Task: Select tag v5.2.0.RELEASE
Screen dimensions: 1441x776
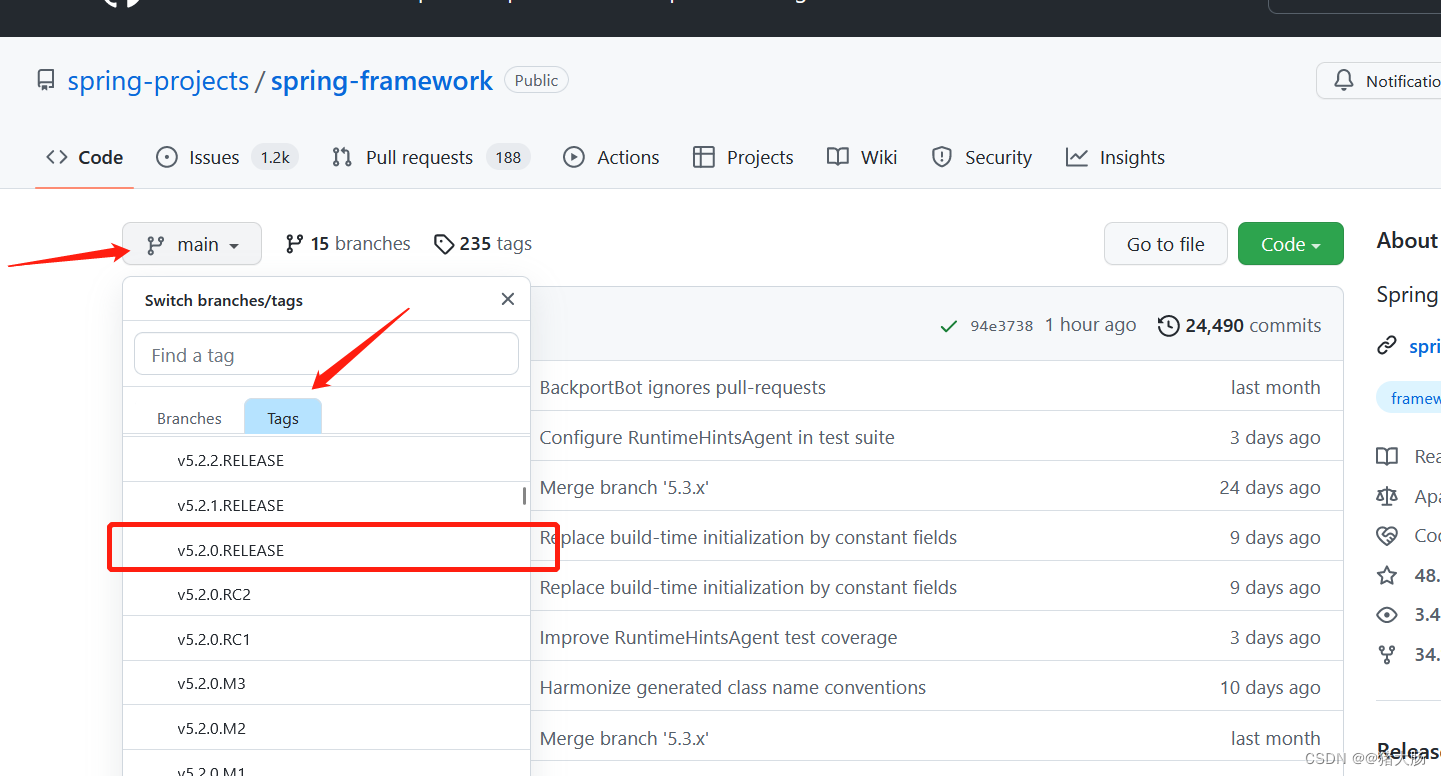Action: (x=231, y=550)
